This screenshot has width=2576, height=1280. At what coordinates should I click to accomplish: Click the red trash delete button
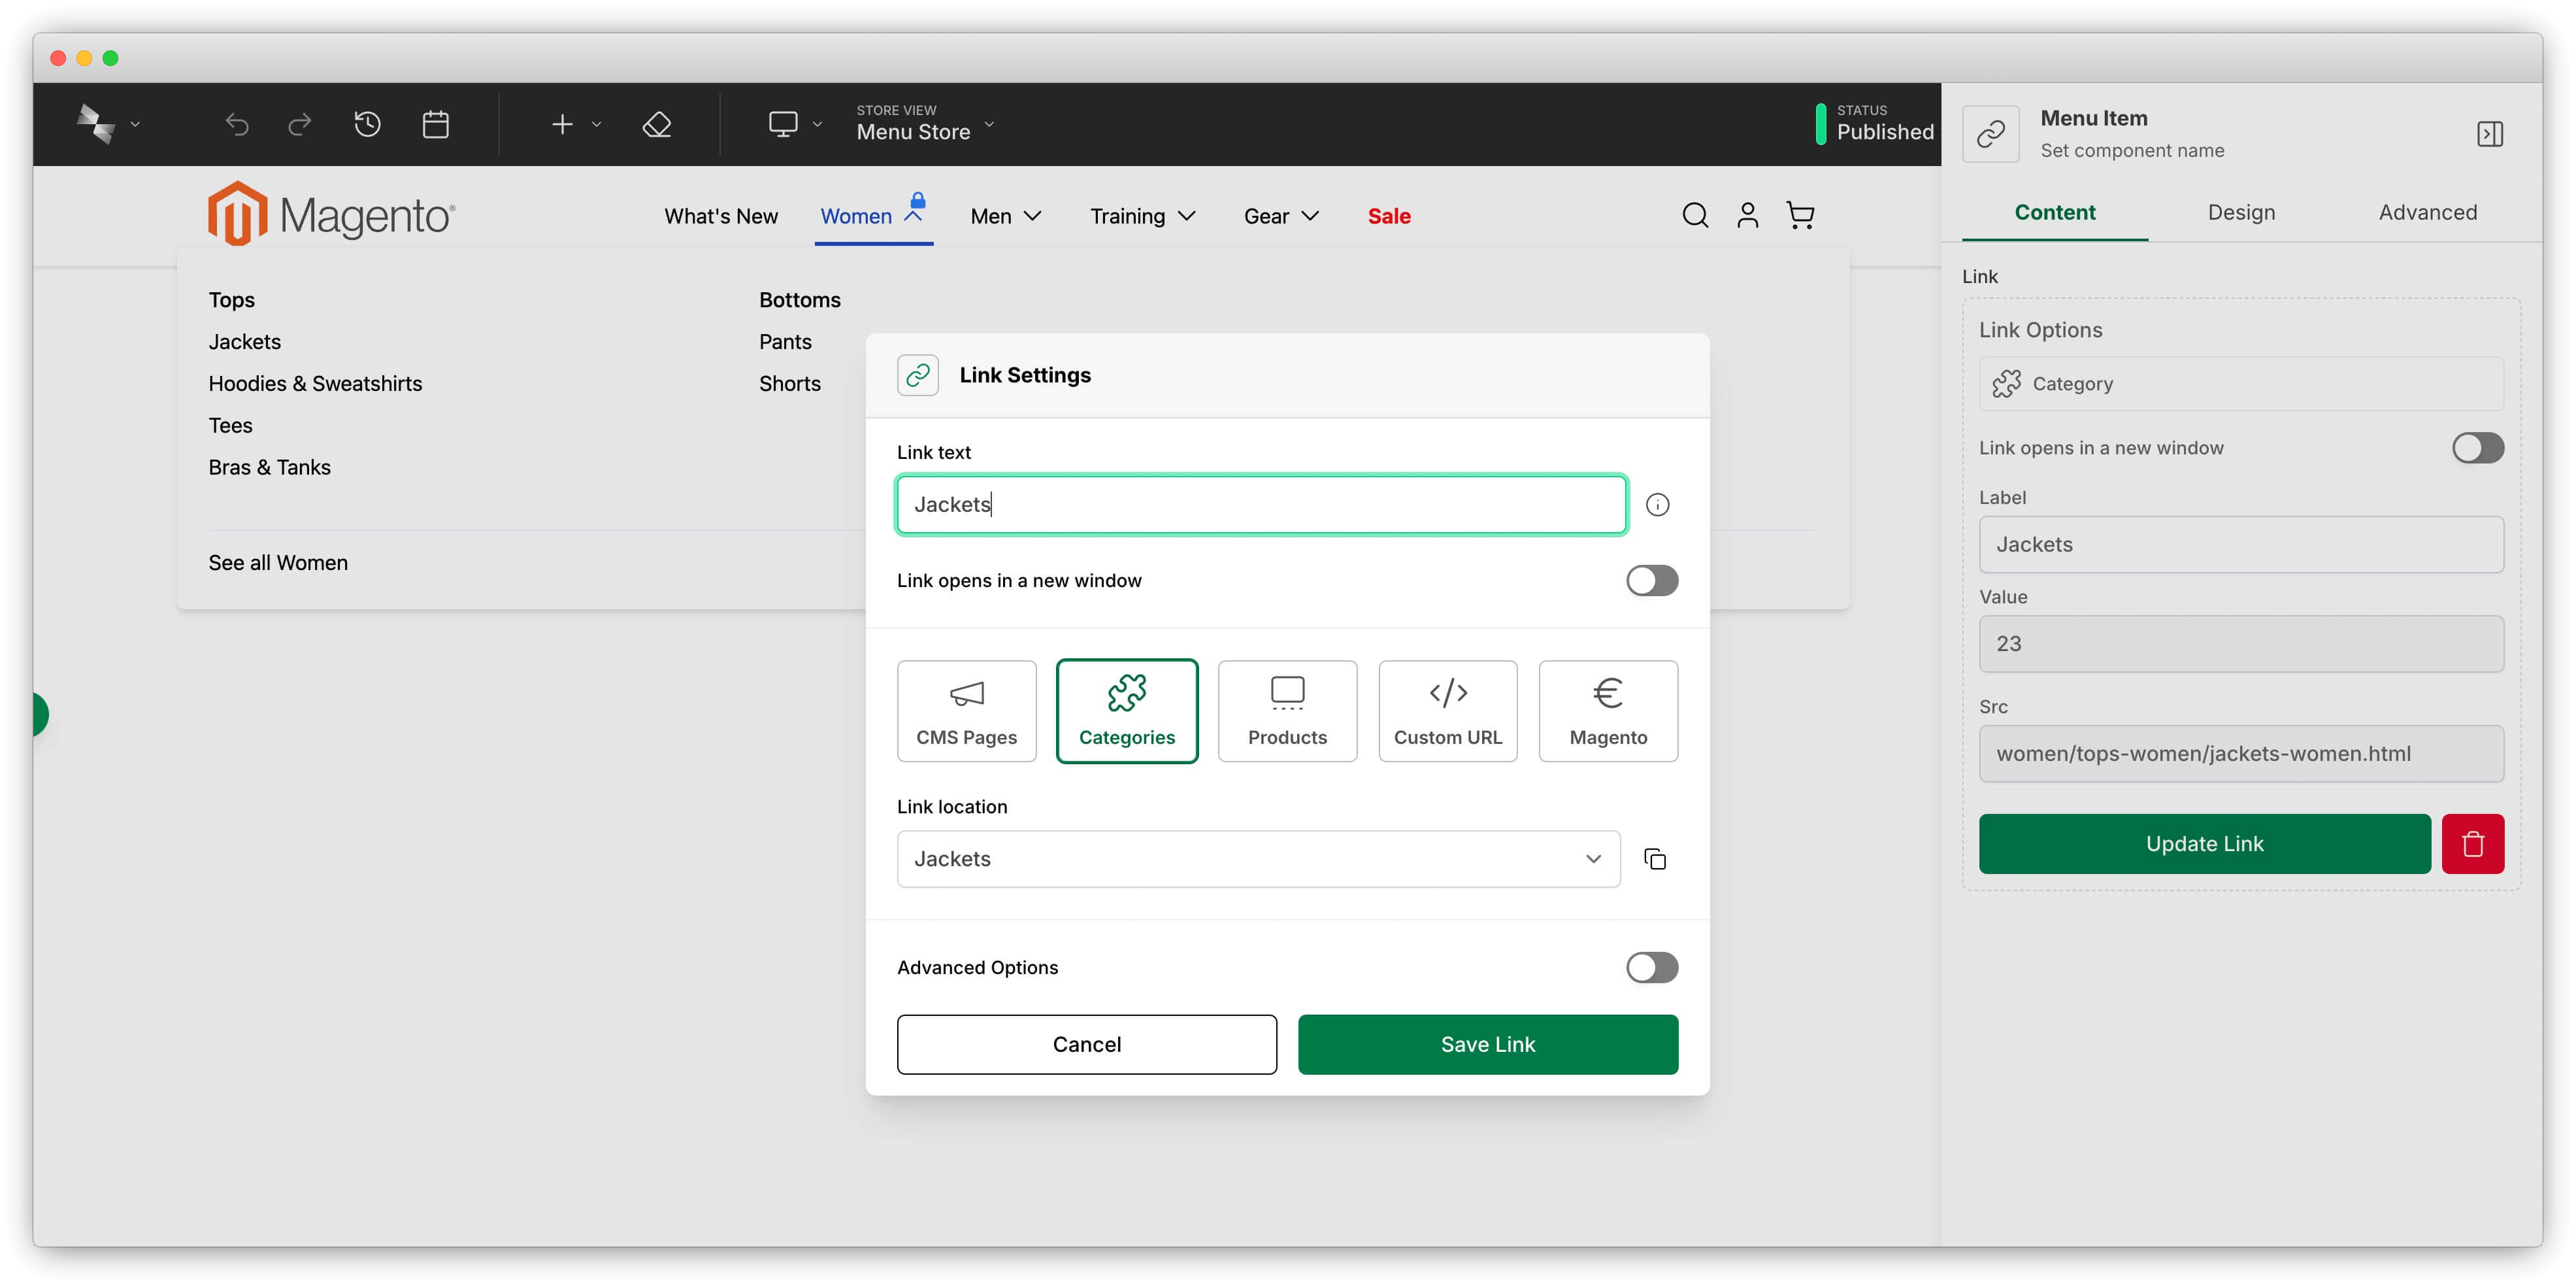click(2472, 844)
